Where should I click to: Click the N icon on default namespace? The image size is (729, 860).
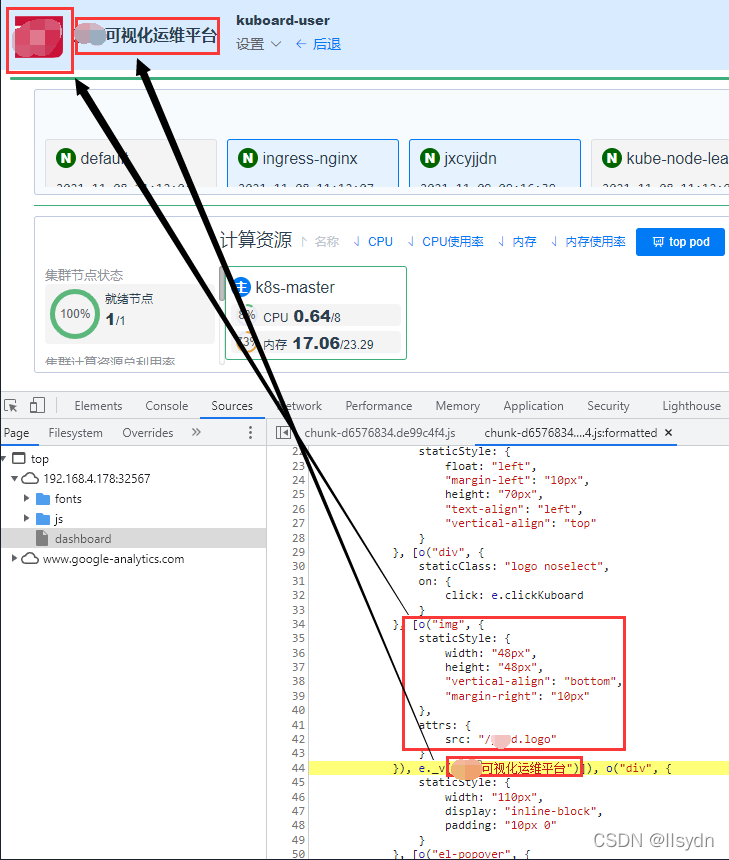[x=66, y=159]
